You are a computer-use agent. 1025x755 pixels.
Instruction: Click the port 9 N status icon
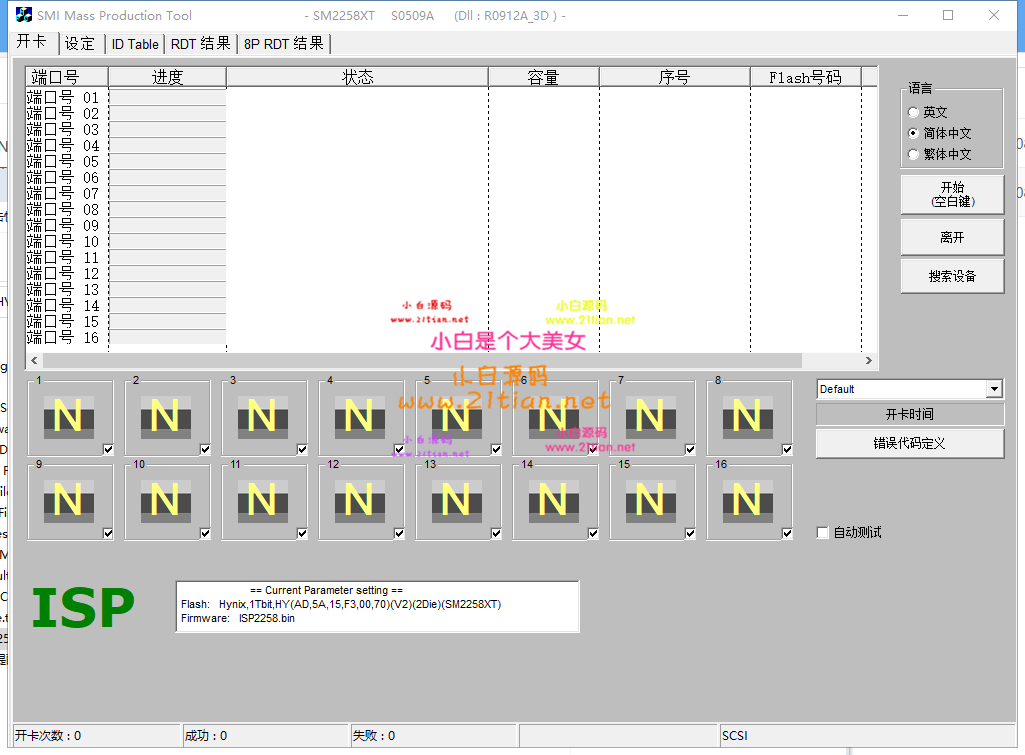pos(67,499)
